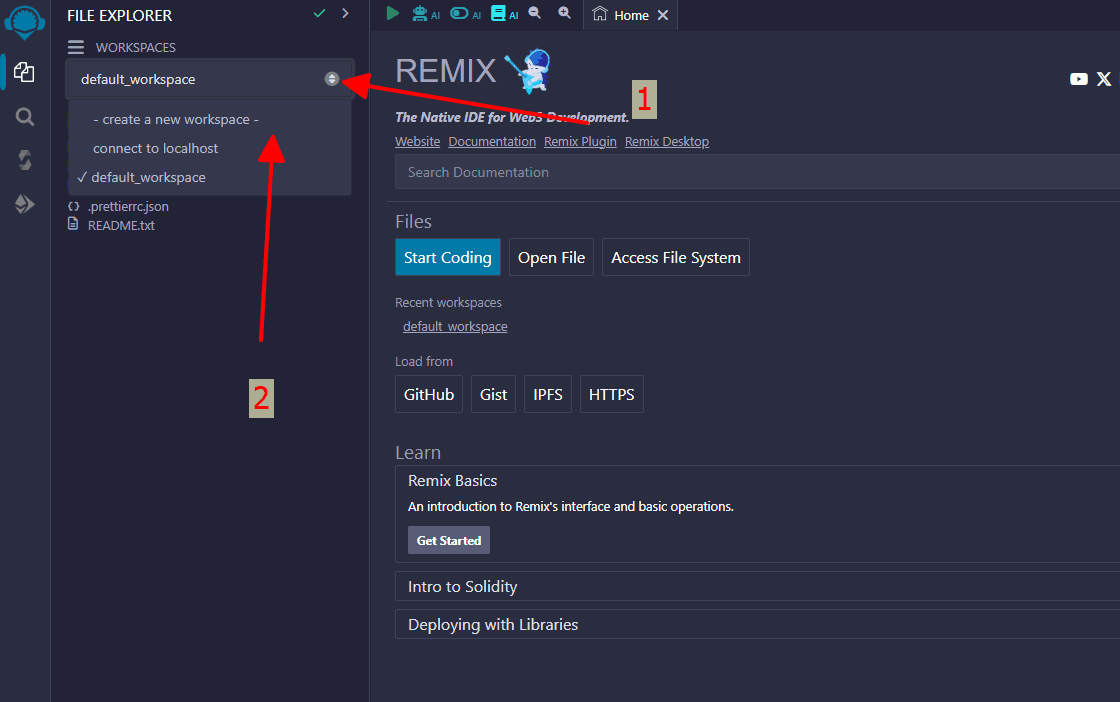Screen dimensions: 1120x702
Task: Open the default_workspace dropdown selector
Action: click(x=210, y=79)
